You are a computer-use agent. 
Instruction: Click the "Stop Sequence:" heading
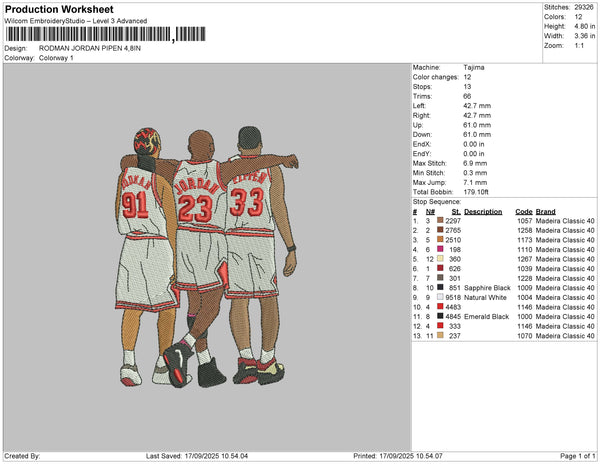pyautogui.click(x=437, y=202)
